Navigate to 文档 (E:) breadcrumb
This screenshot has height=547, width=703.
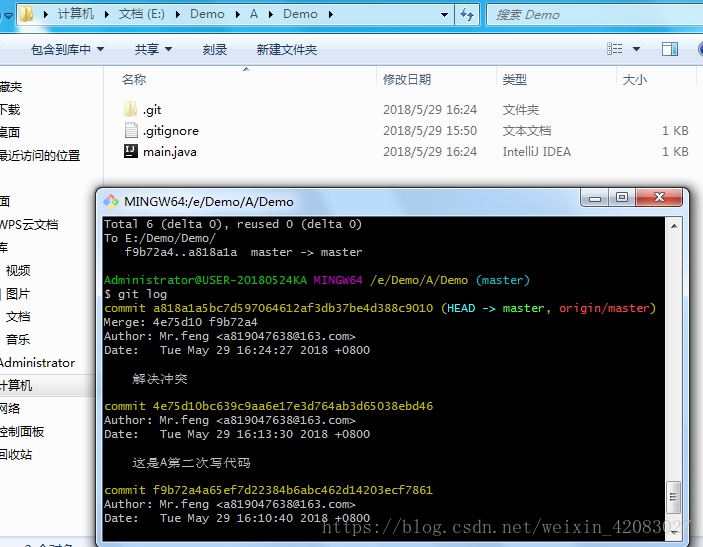click(142, 14)
